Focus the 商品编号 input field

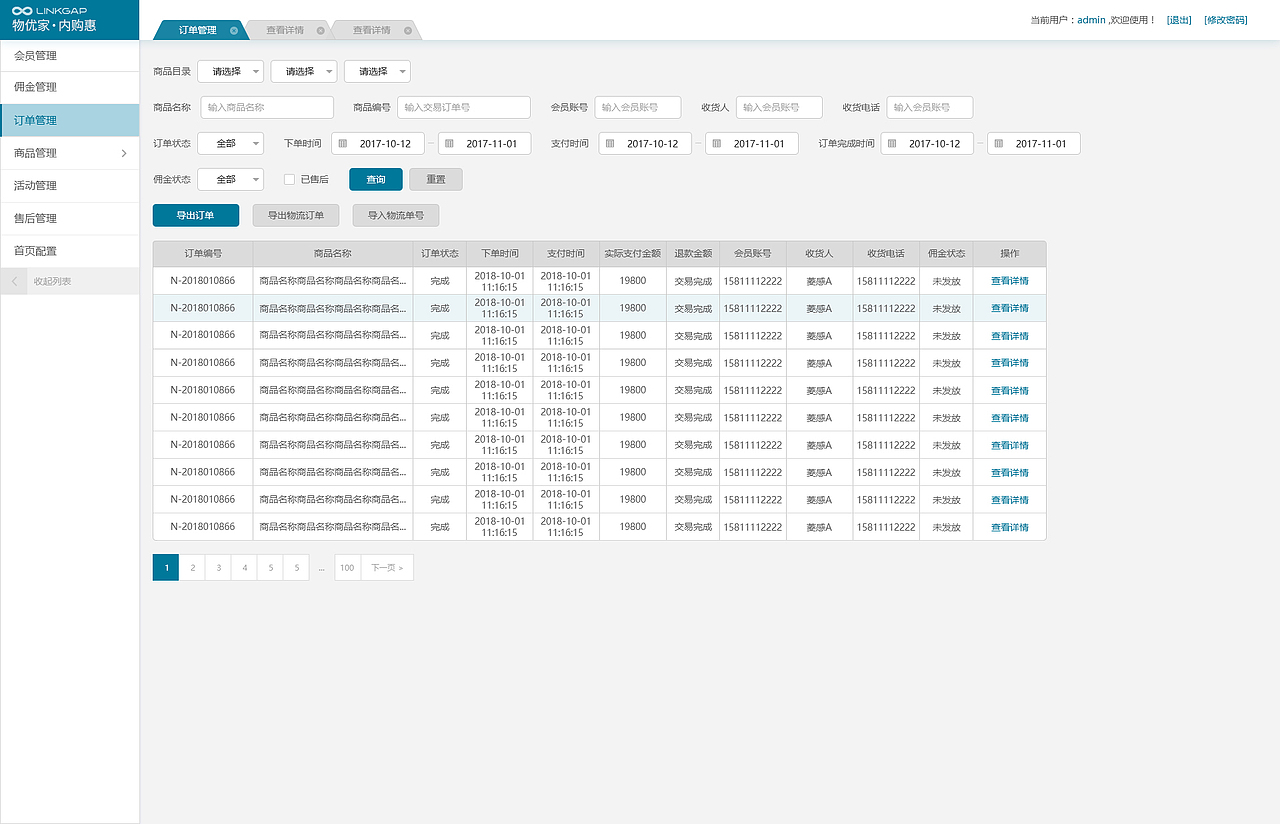[464, 107]
